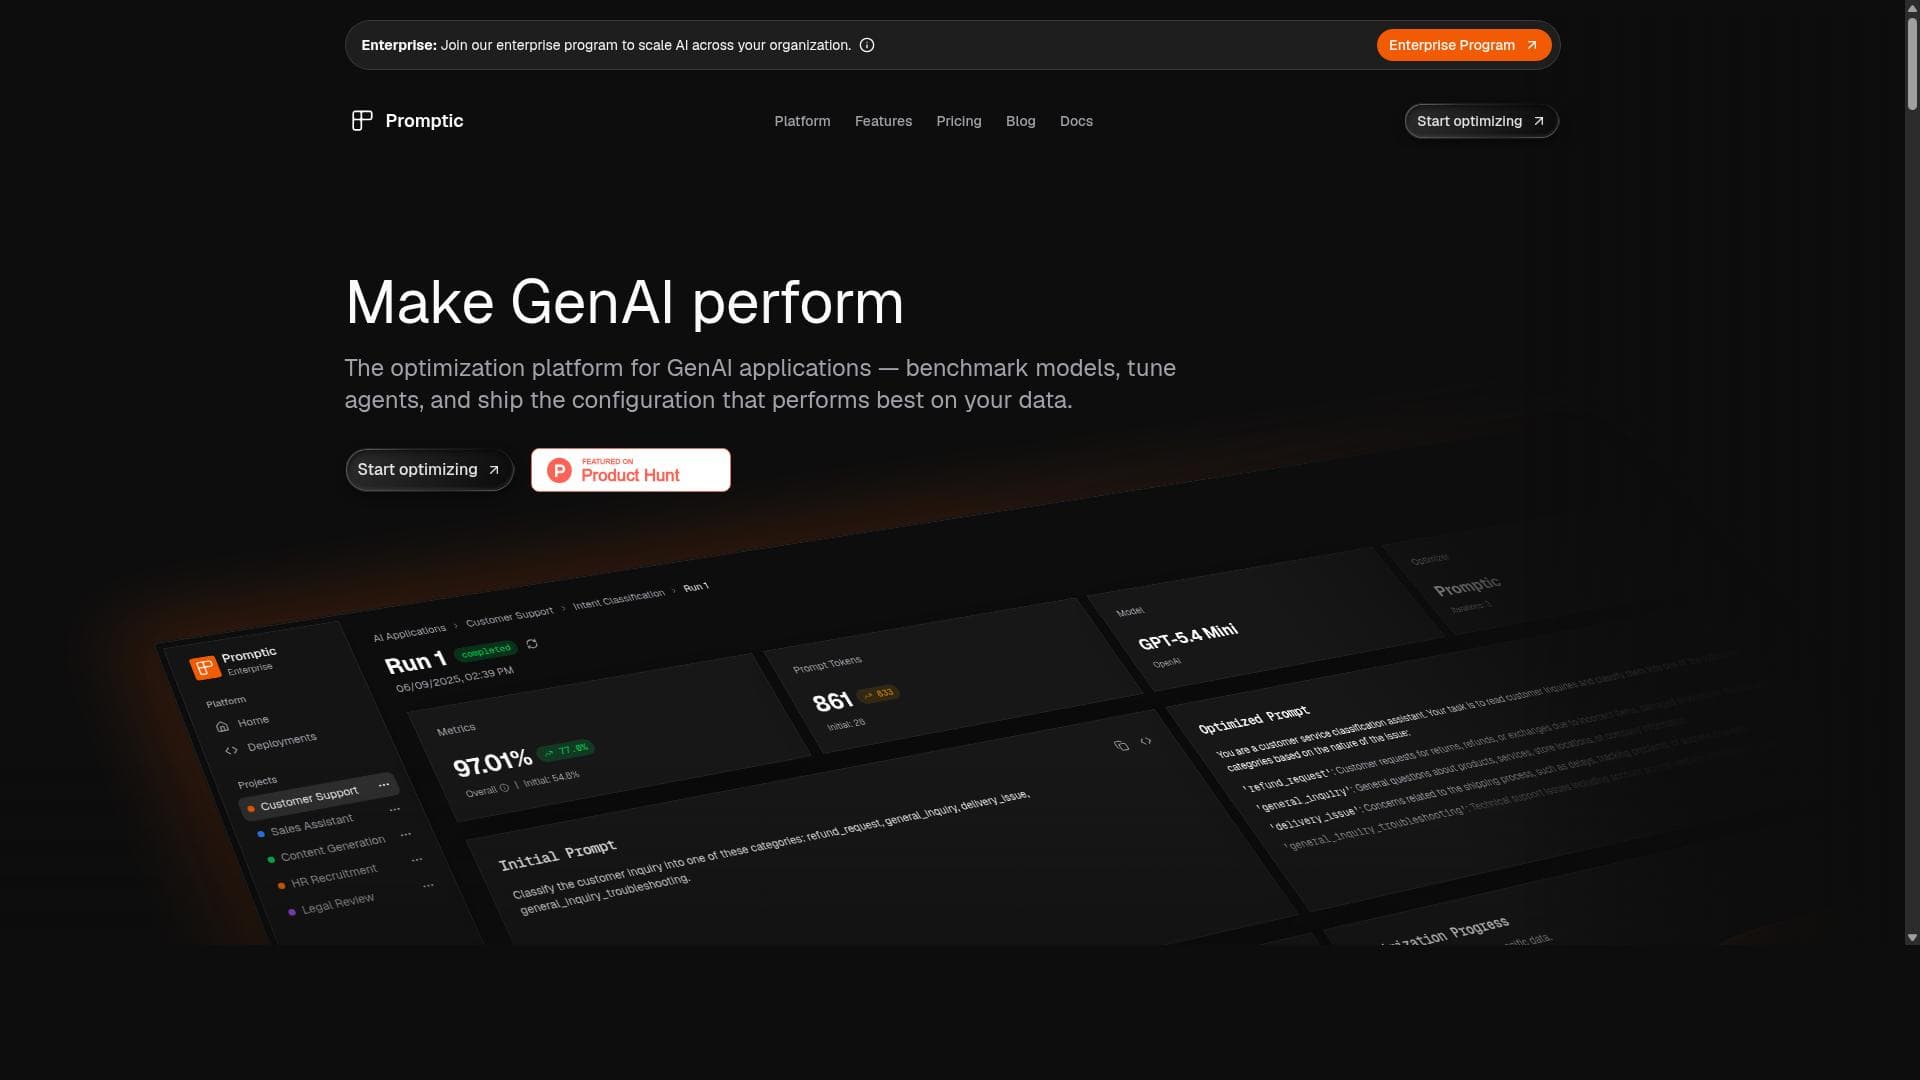Select the Content Generation project
Screen dimensions: 1920x1080
click(332, 849)
